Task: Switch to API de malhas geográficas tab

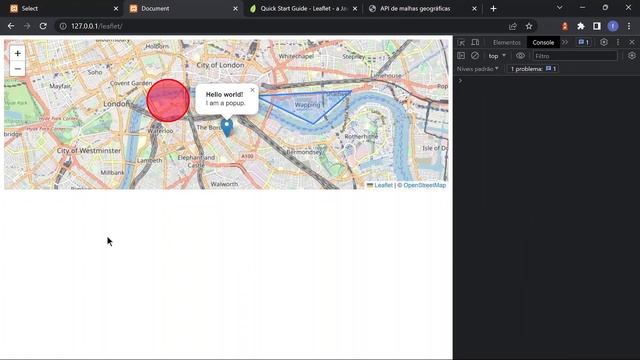Action: pyautogui.click(x=422, y=9)
